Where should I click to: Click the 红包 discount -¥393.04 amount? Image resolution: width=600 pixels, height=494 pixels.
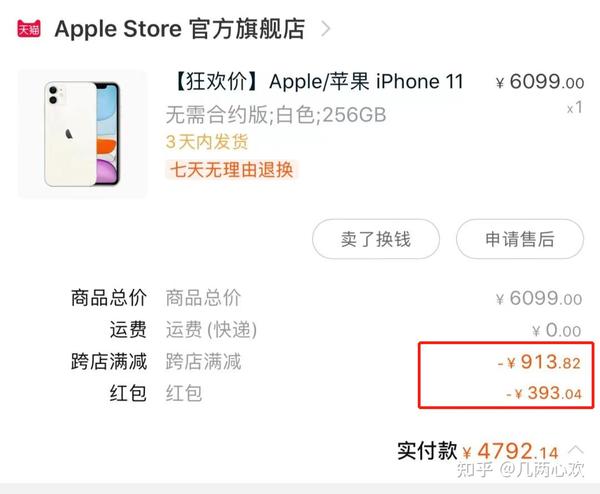544,393
